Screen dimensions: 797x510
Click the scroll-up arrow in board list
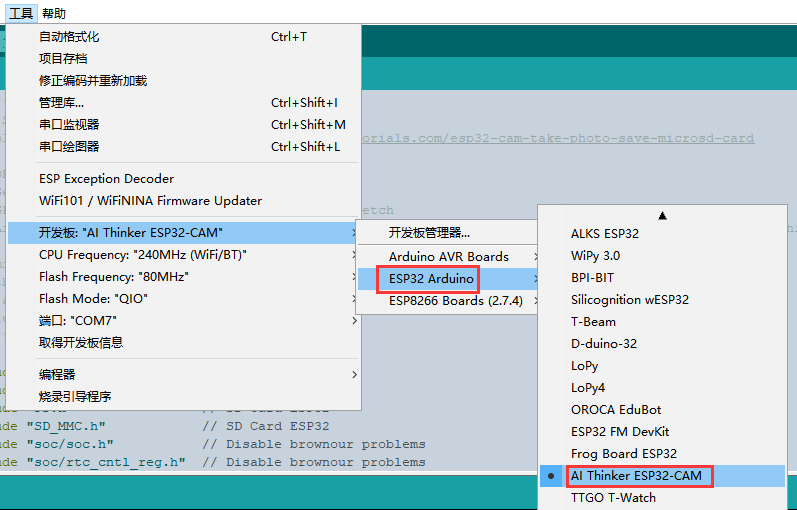[662, 216]
